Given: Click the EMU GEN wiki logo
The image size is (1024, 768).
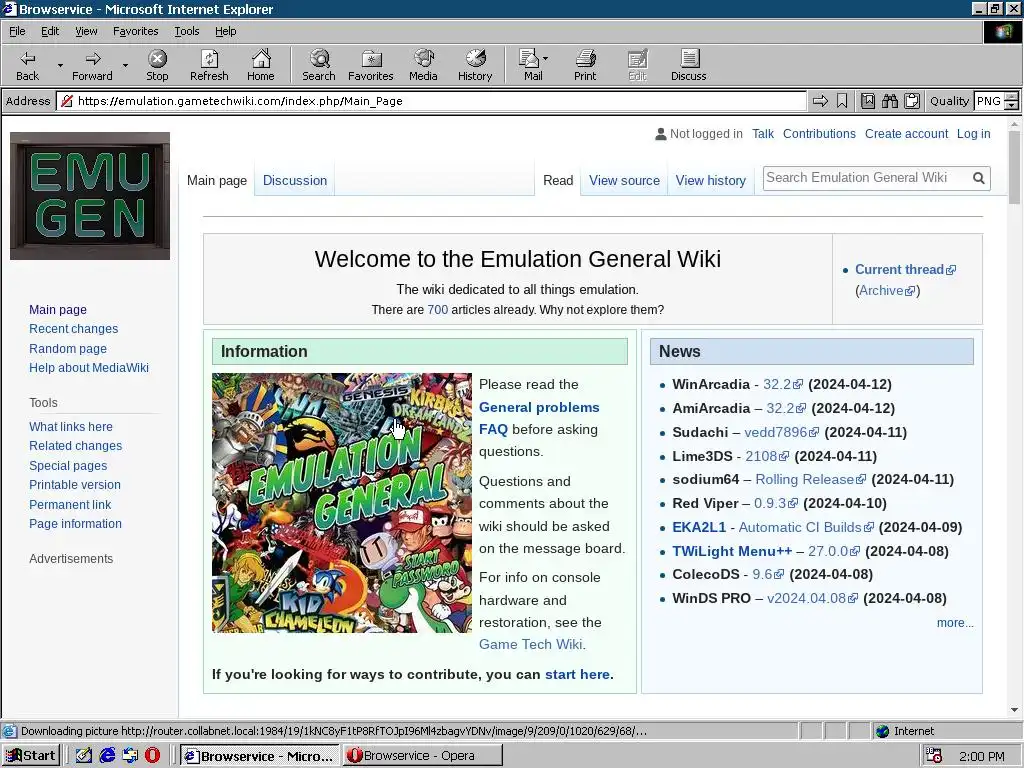Looking at the screenshot, I should [90, 196].
